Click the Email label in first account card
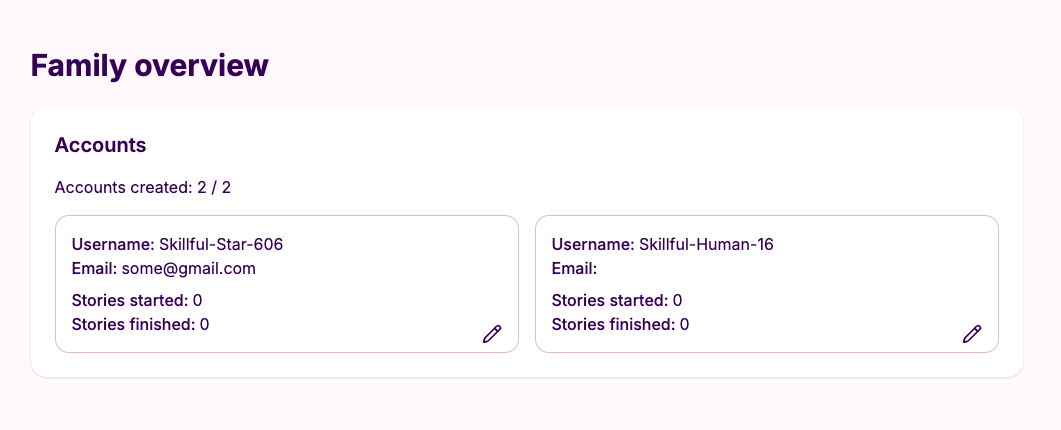The height and width of the screenshot is (430, 1061). [x=95, y=269]
